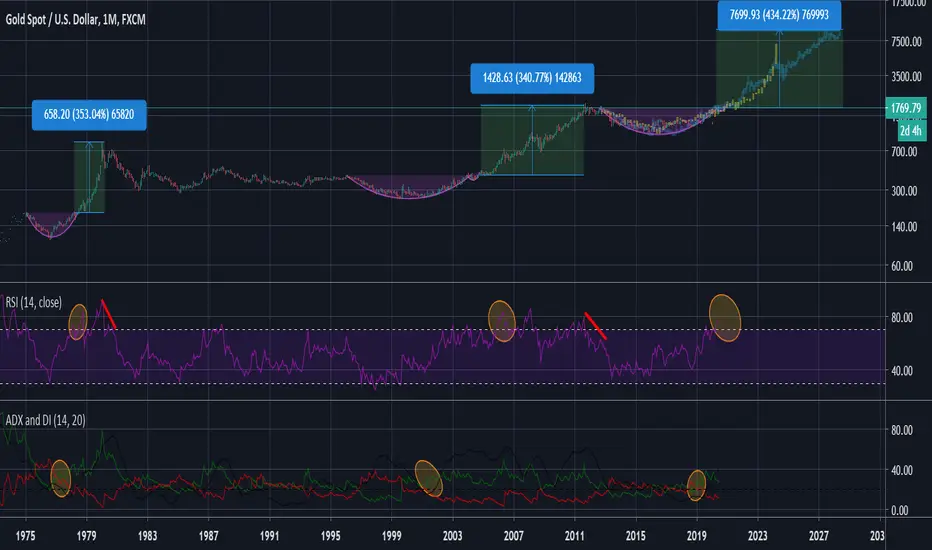Click the 2027 date on time axis
932x550 pixels.
pos(819,536)
